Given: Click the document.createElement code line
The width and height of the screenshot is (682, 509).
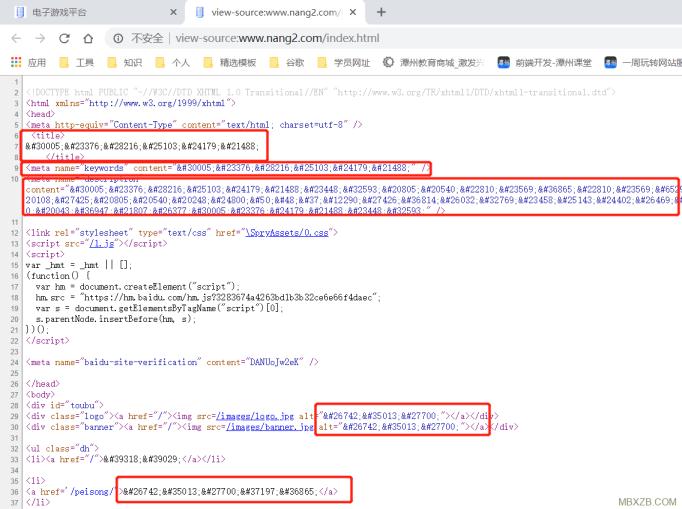Looking at the screenshot, I should [137, 287].
